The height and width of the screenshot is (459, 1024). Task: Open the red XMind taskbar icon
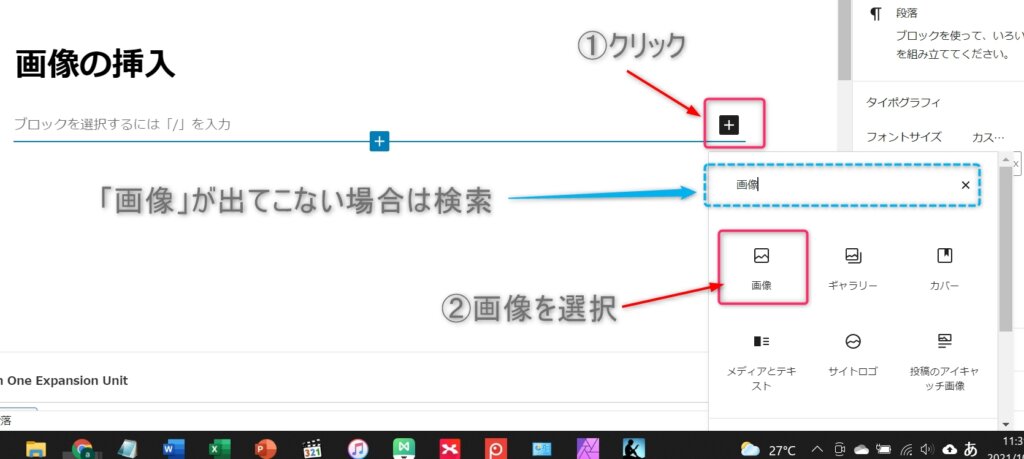[450, 449]
